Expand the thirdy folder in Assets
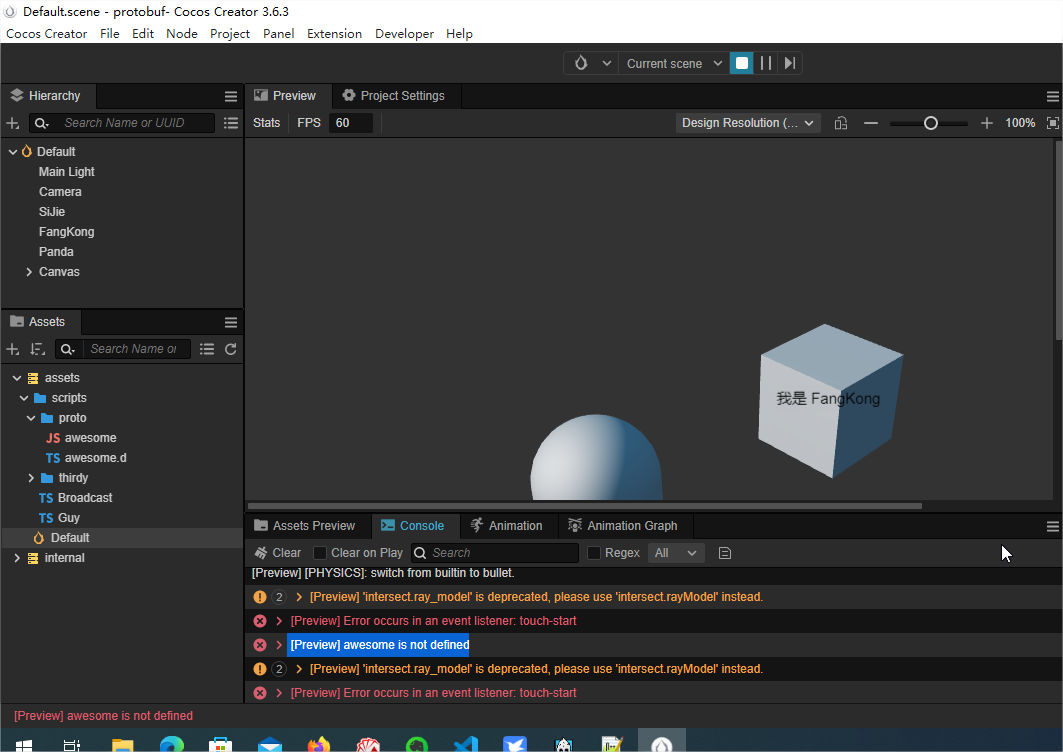 tap(32, 478)
